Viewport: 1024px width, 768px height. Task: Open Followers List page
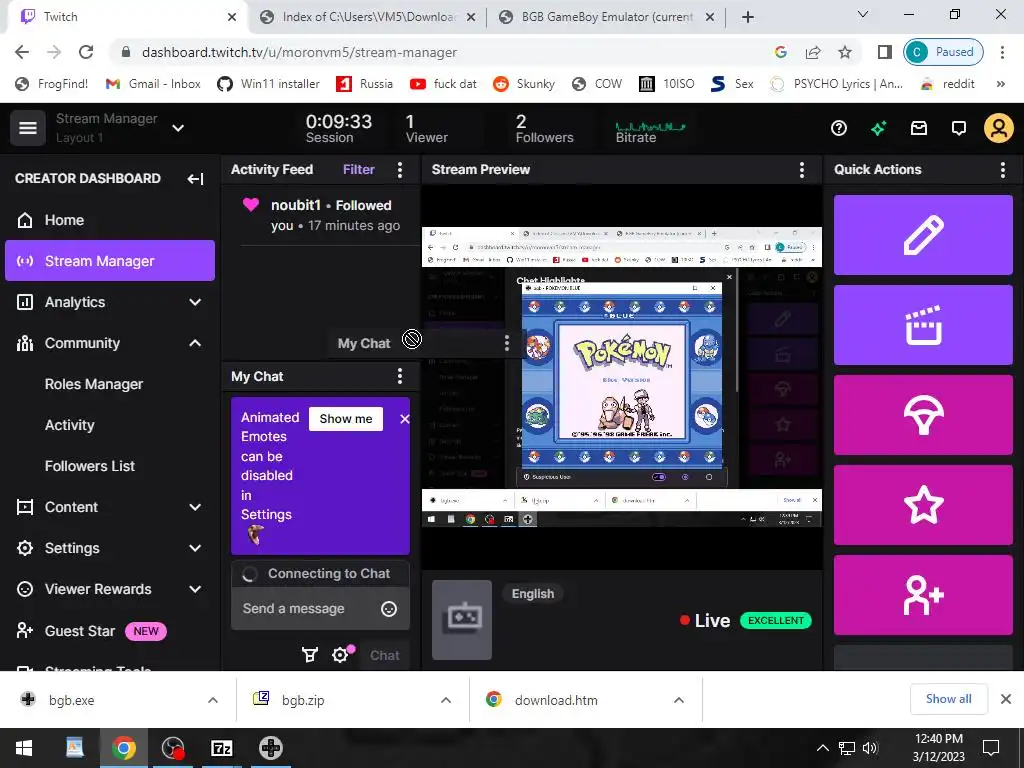tap(90, 466)
